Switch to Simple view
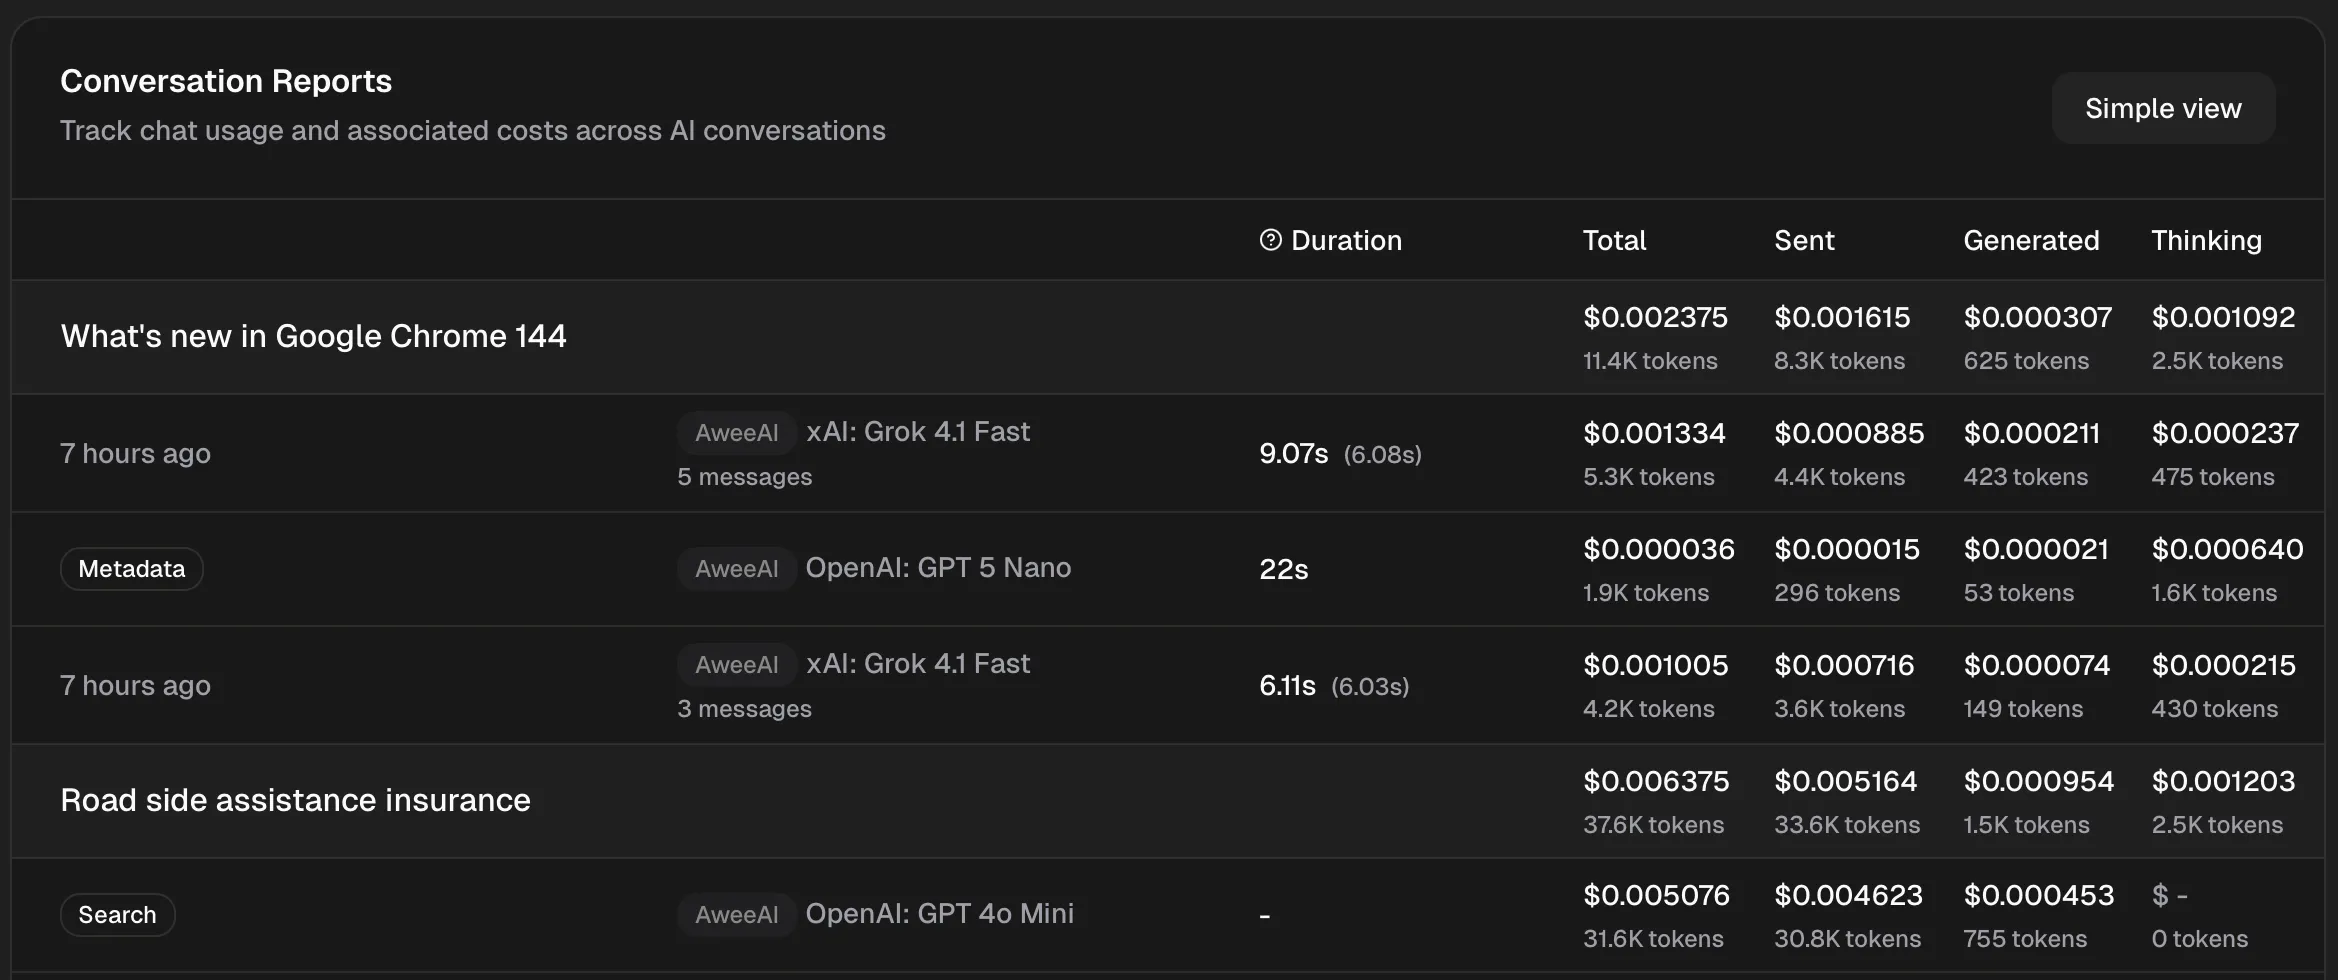 (x=2162, y=108)
